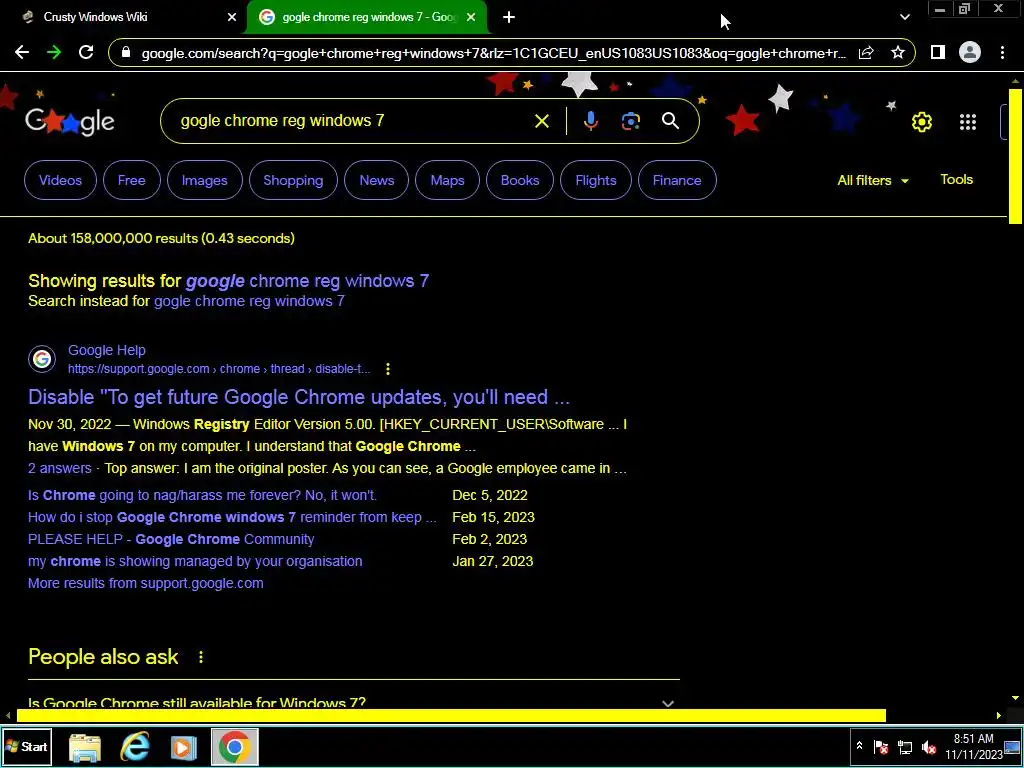Viewport: 1024px width, 768px height.
Task: Select the Finance filter
Action: click(x=677, y=180)
